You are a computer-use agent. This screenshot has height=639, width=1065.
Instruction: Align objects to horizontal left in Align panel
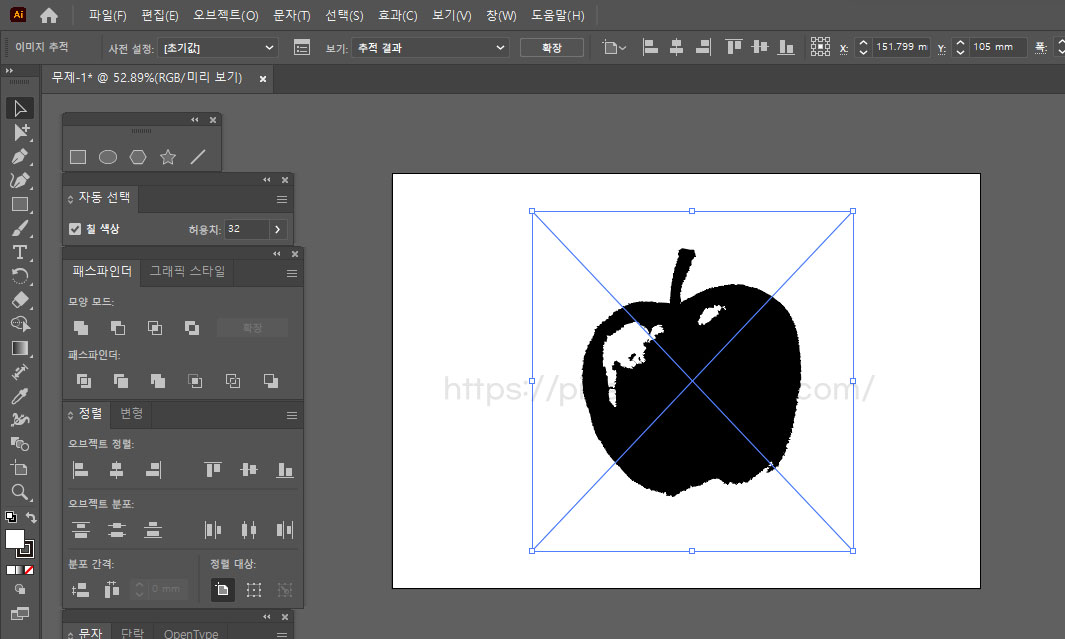point(81,470)
